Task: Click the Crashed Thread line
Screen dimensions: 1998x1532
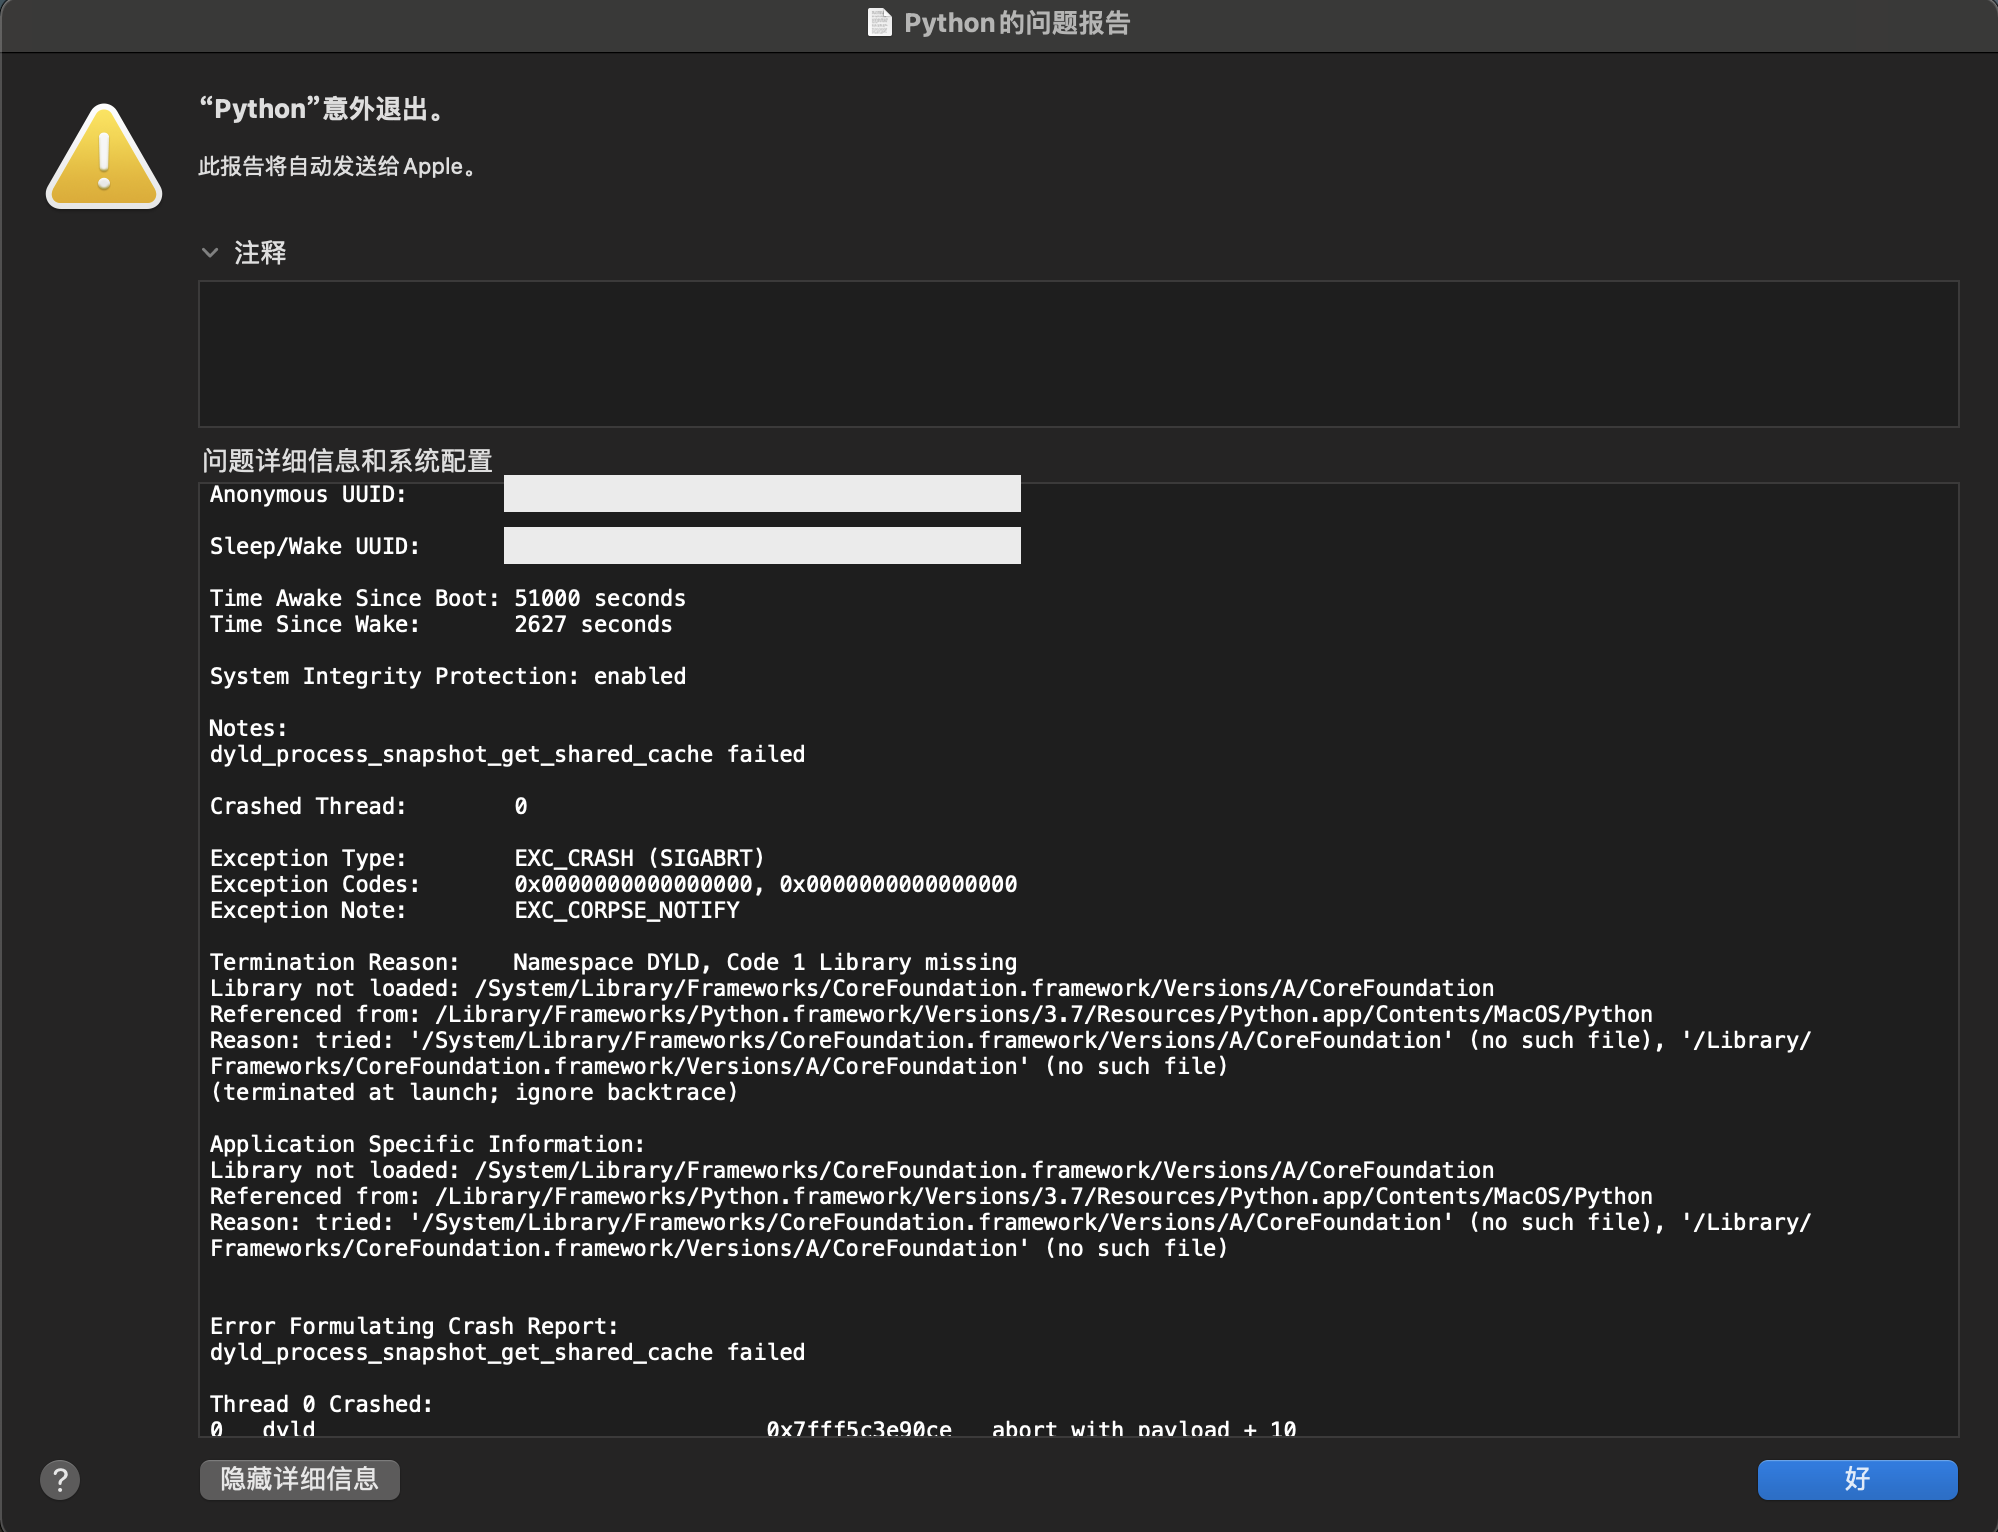Action: coord(368,806)
